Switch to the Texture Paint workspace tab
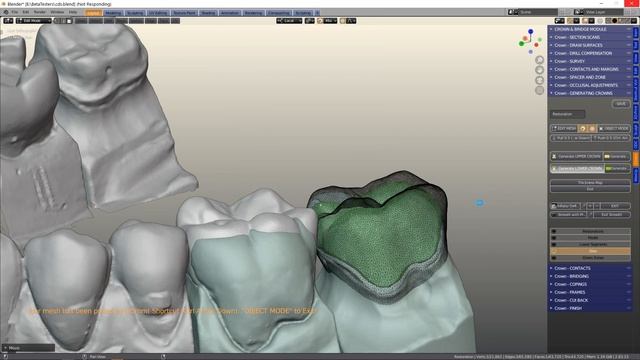 coord(184,13)
